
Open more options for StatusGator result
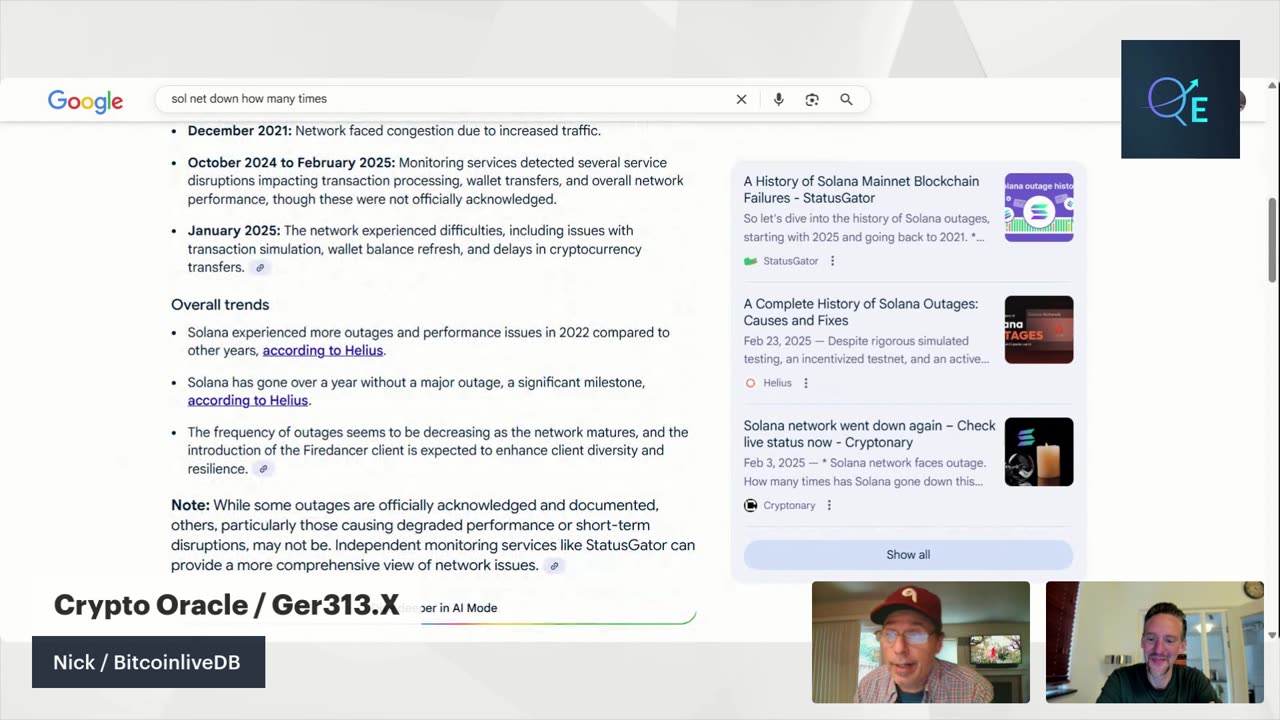coord(832,261)
